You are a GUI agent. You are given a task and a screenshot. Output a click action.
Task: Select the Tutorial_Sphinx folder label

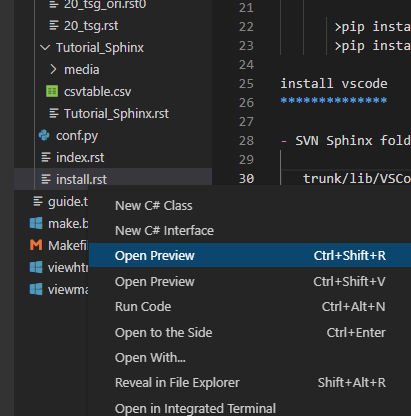click(100, 48)
